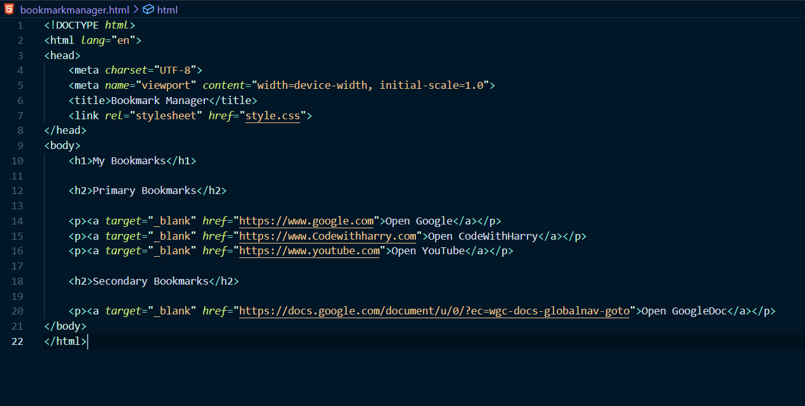The image size is (805, 406).
Task: Click the closing </body> tag
Action: click(x=65, y=326)
